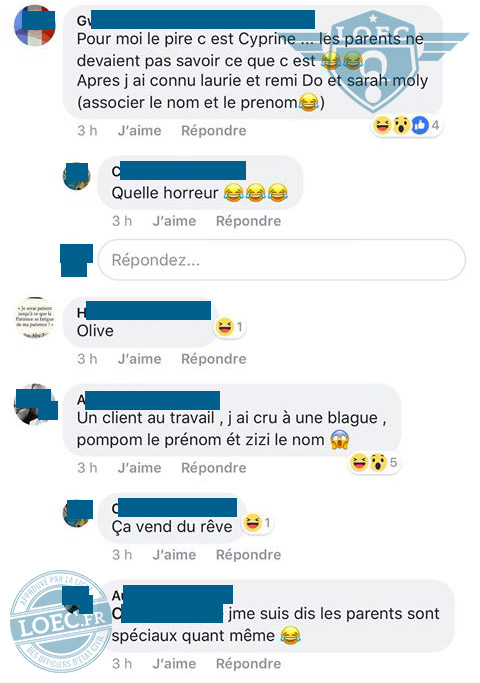Like the "Ça vend du rêve" reply
The image size is (480, 683).
tap(174, 555)
